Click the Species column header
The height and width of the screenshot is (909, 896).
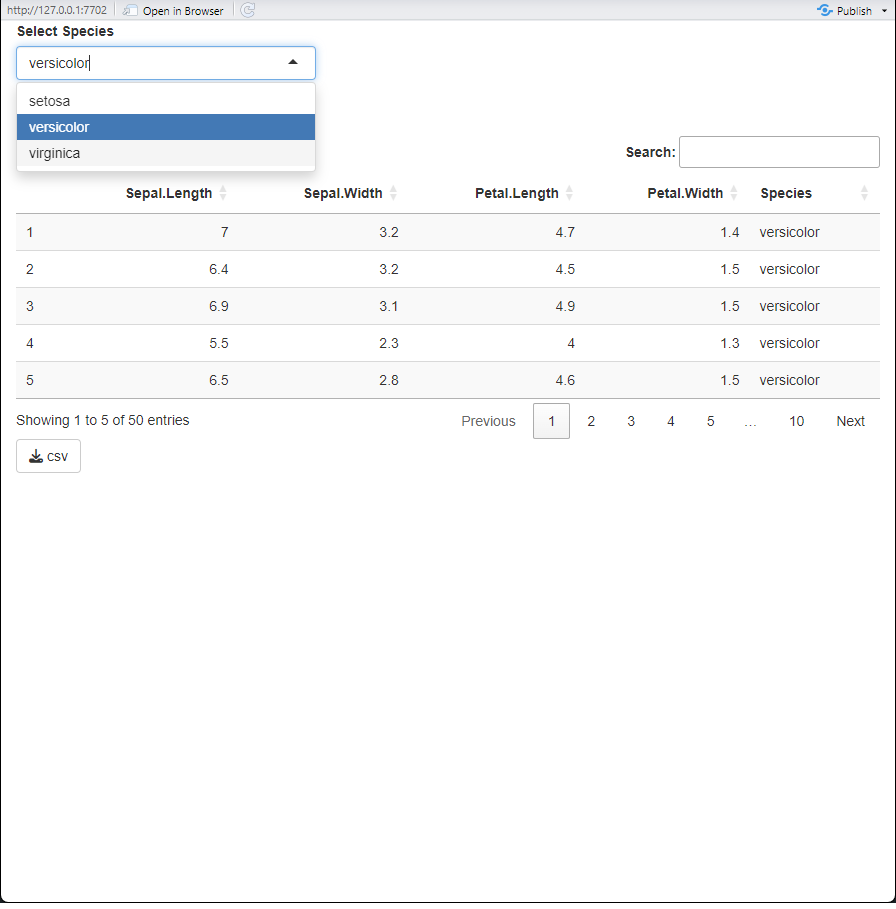click(x=786, y=193)
